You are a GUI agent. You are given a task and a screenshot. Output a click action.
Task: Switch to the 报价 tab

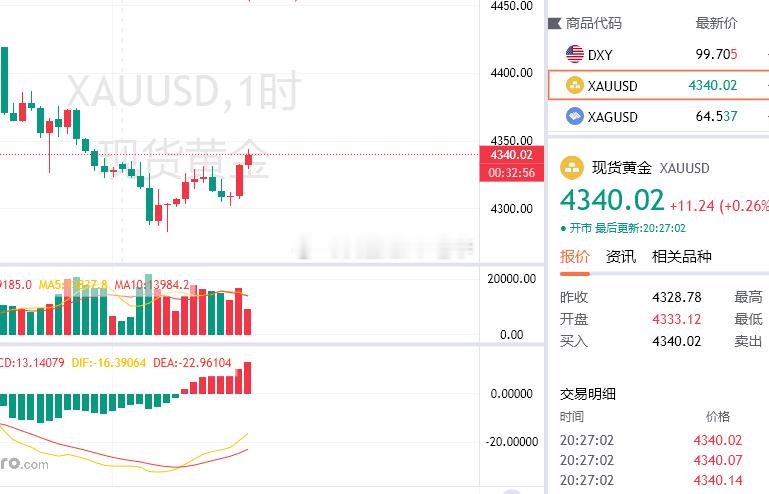pyautogui.click(x=575, y=257)
